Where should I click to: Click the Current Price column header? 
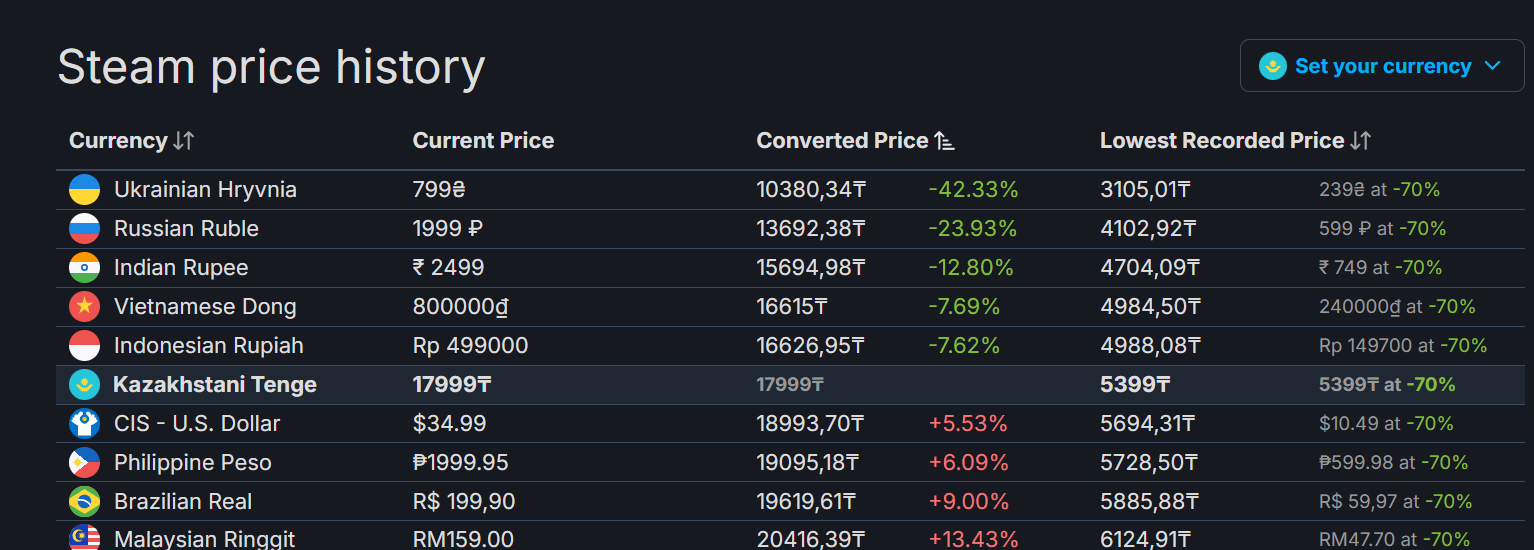(483, 141)
